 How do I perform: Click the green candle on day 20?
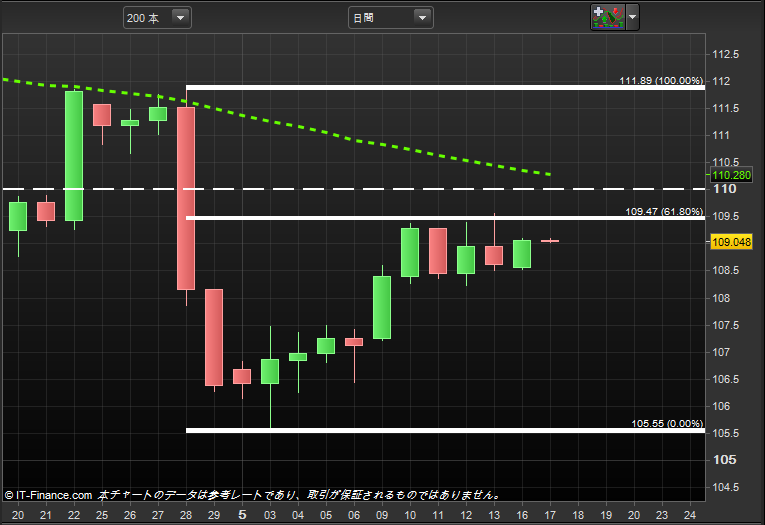tap(18, 216)
